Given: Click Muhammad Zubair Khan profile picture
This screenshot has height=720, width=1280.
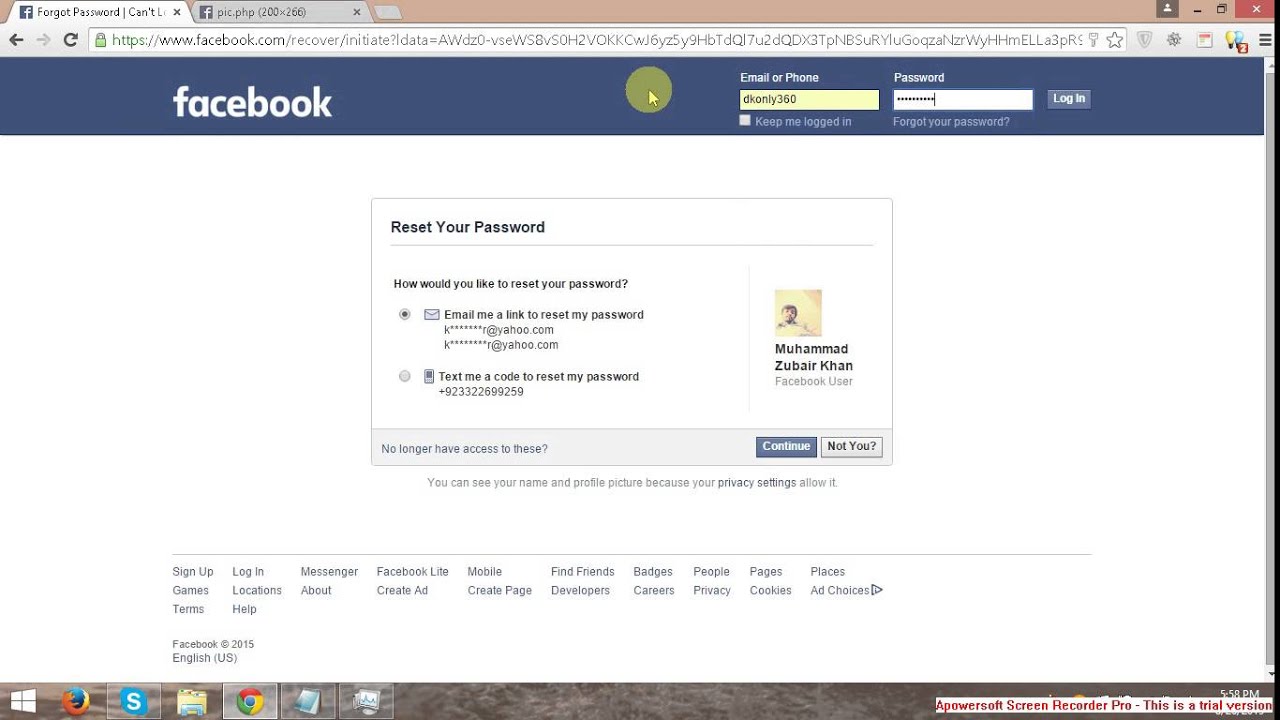Looking at the screenshot, I should [798, 313].
